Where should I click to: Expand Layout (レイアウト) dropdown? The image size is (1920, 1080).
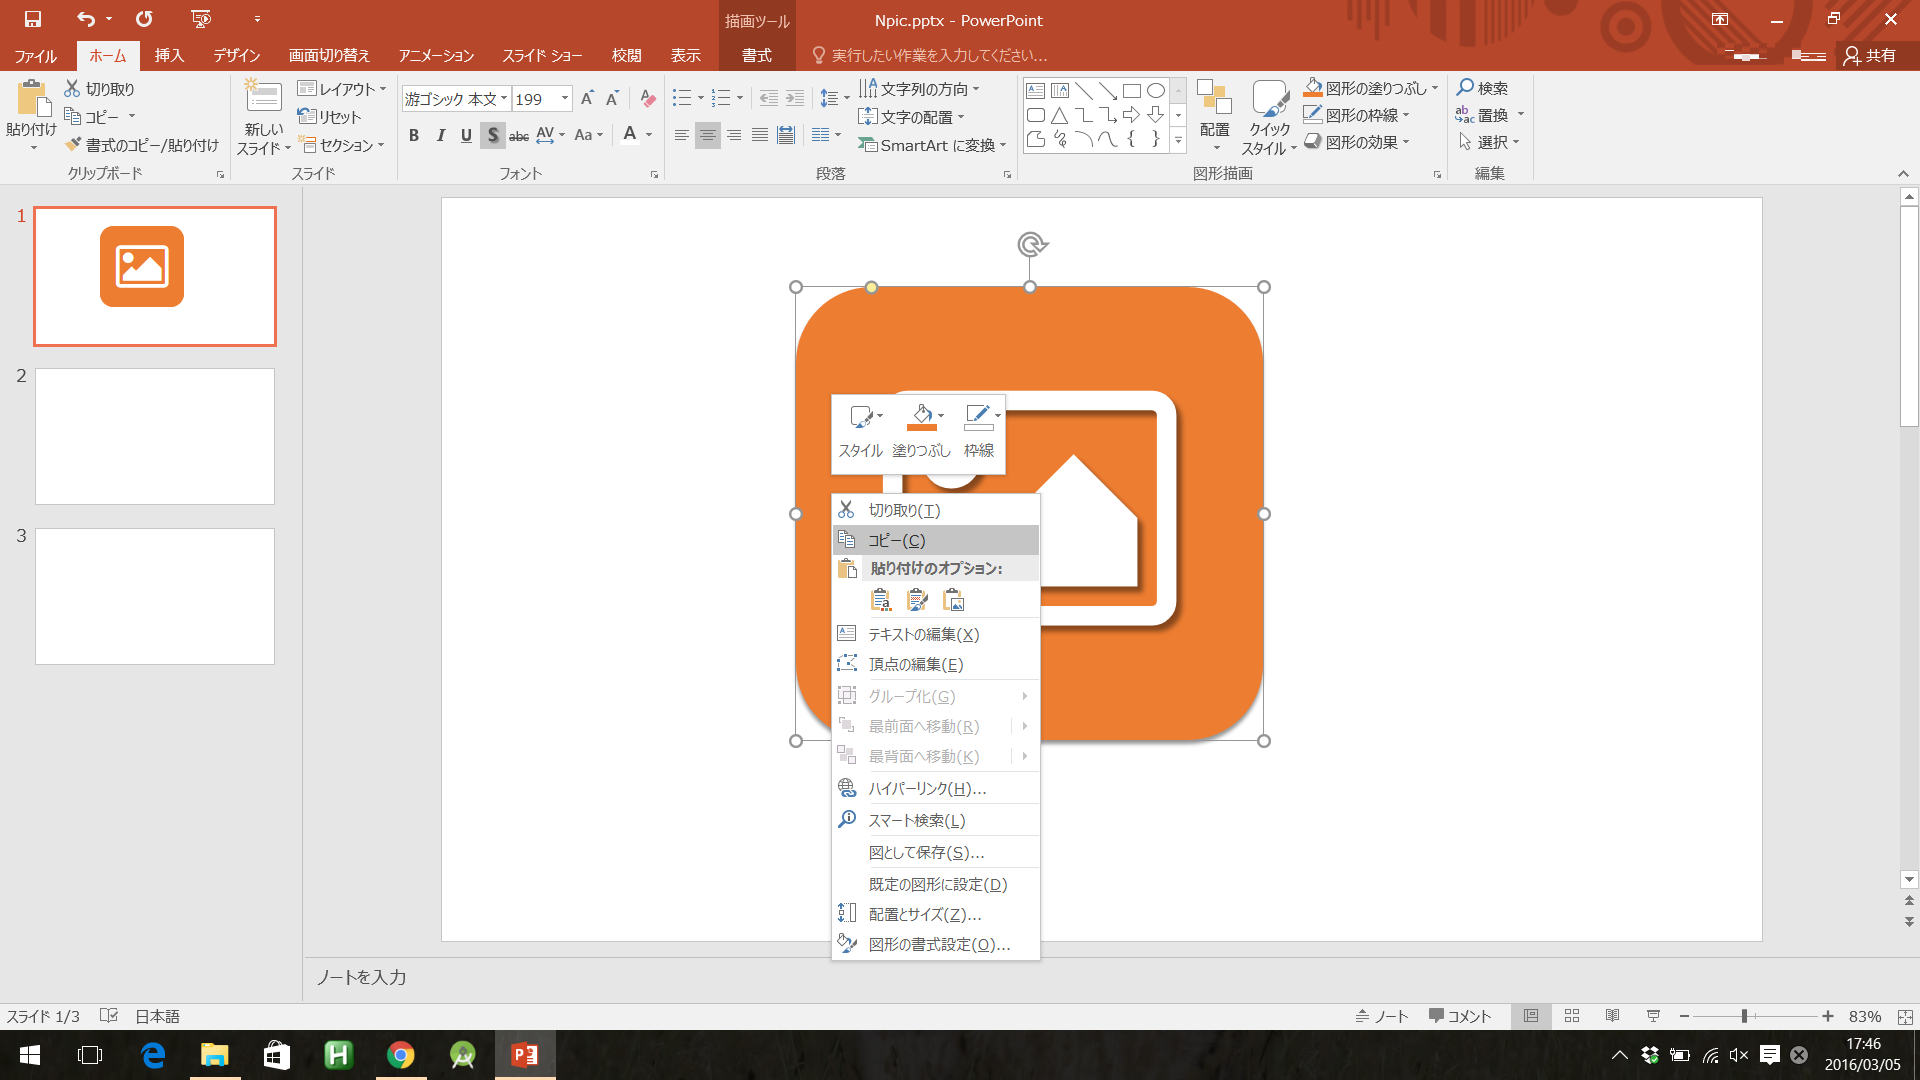[342, 89]
